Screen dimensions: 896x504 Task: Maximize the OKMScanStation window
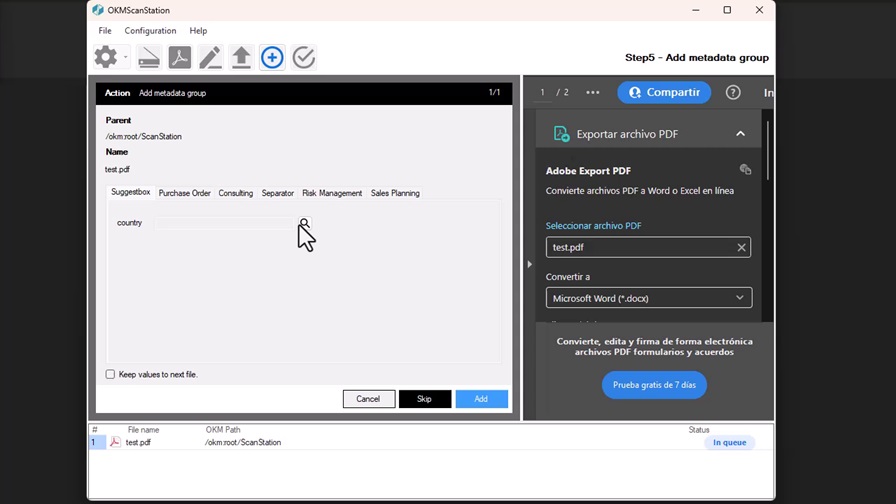point(727,10)
